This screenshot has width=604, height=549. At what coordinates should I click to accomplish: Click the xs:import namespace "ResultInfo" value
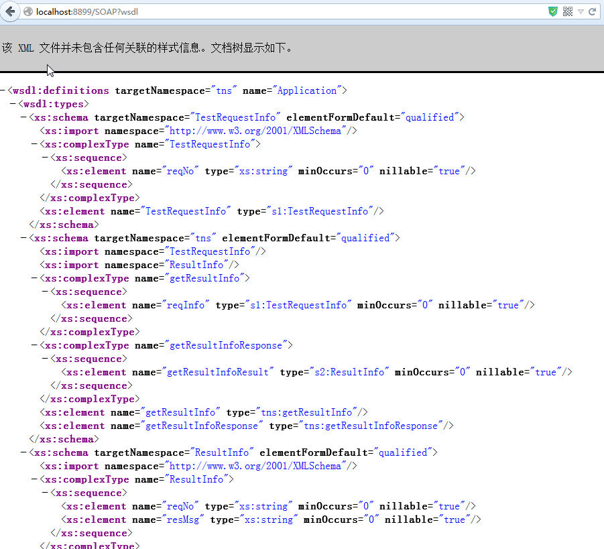pos(196,265)
